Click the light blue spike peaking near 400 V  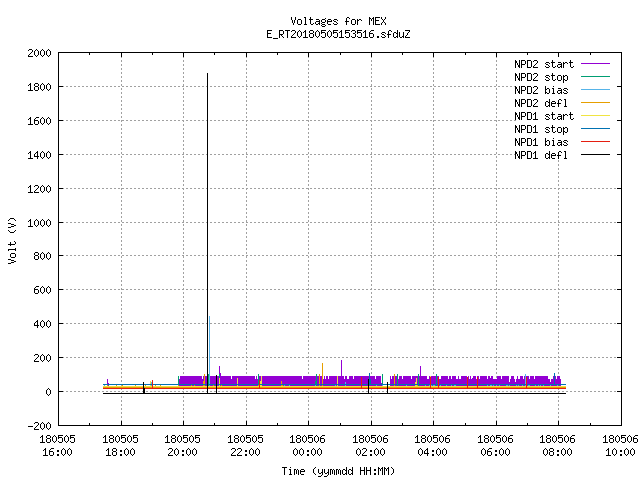(209, 343)
